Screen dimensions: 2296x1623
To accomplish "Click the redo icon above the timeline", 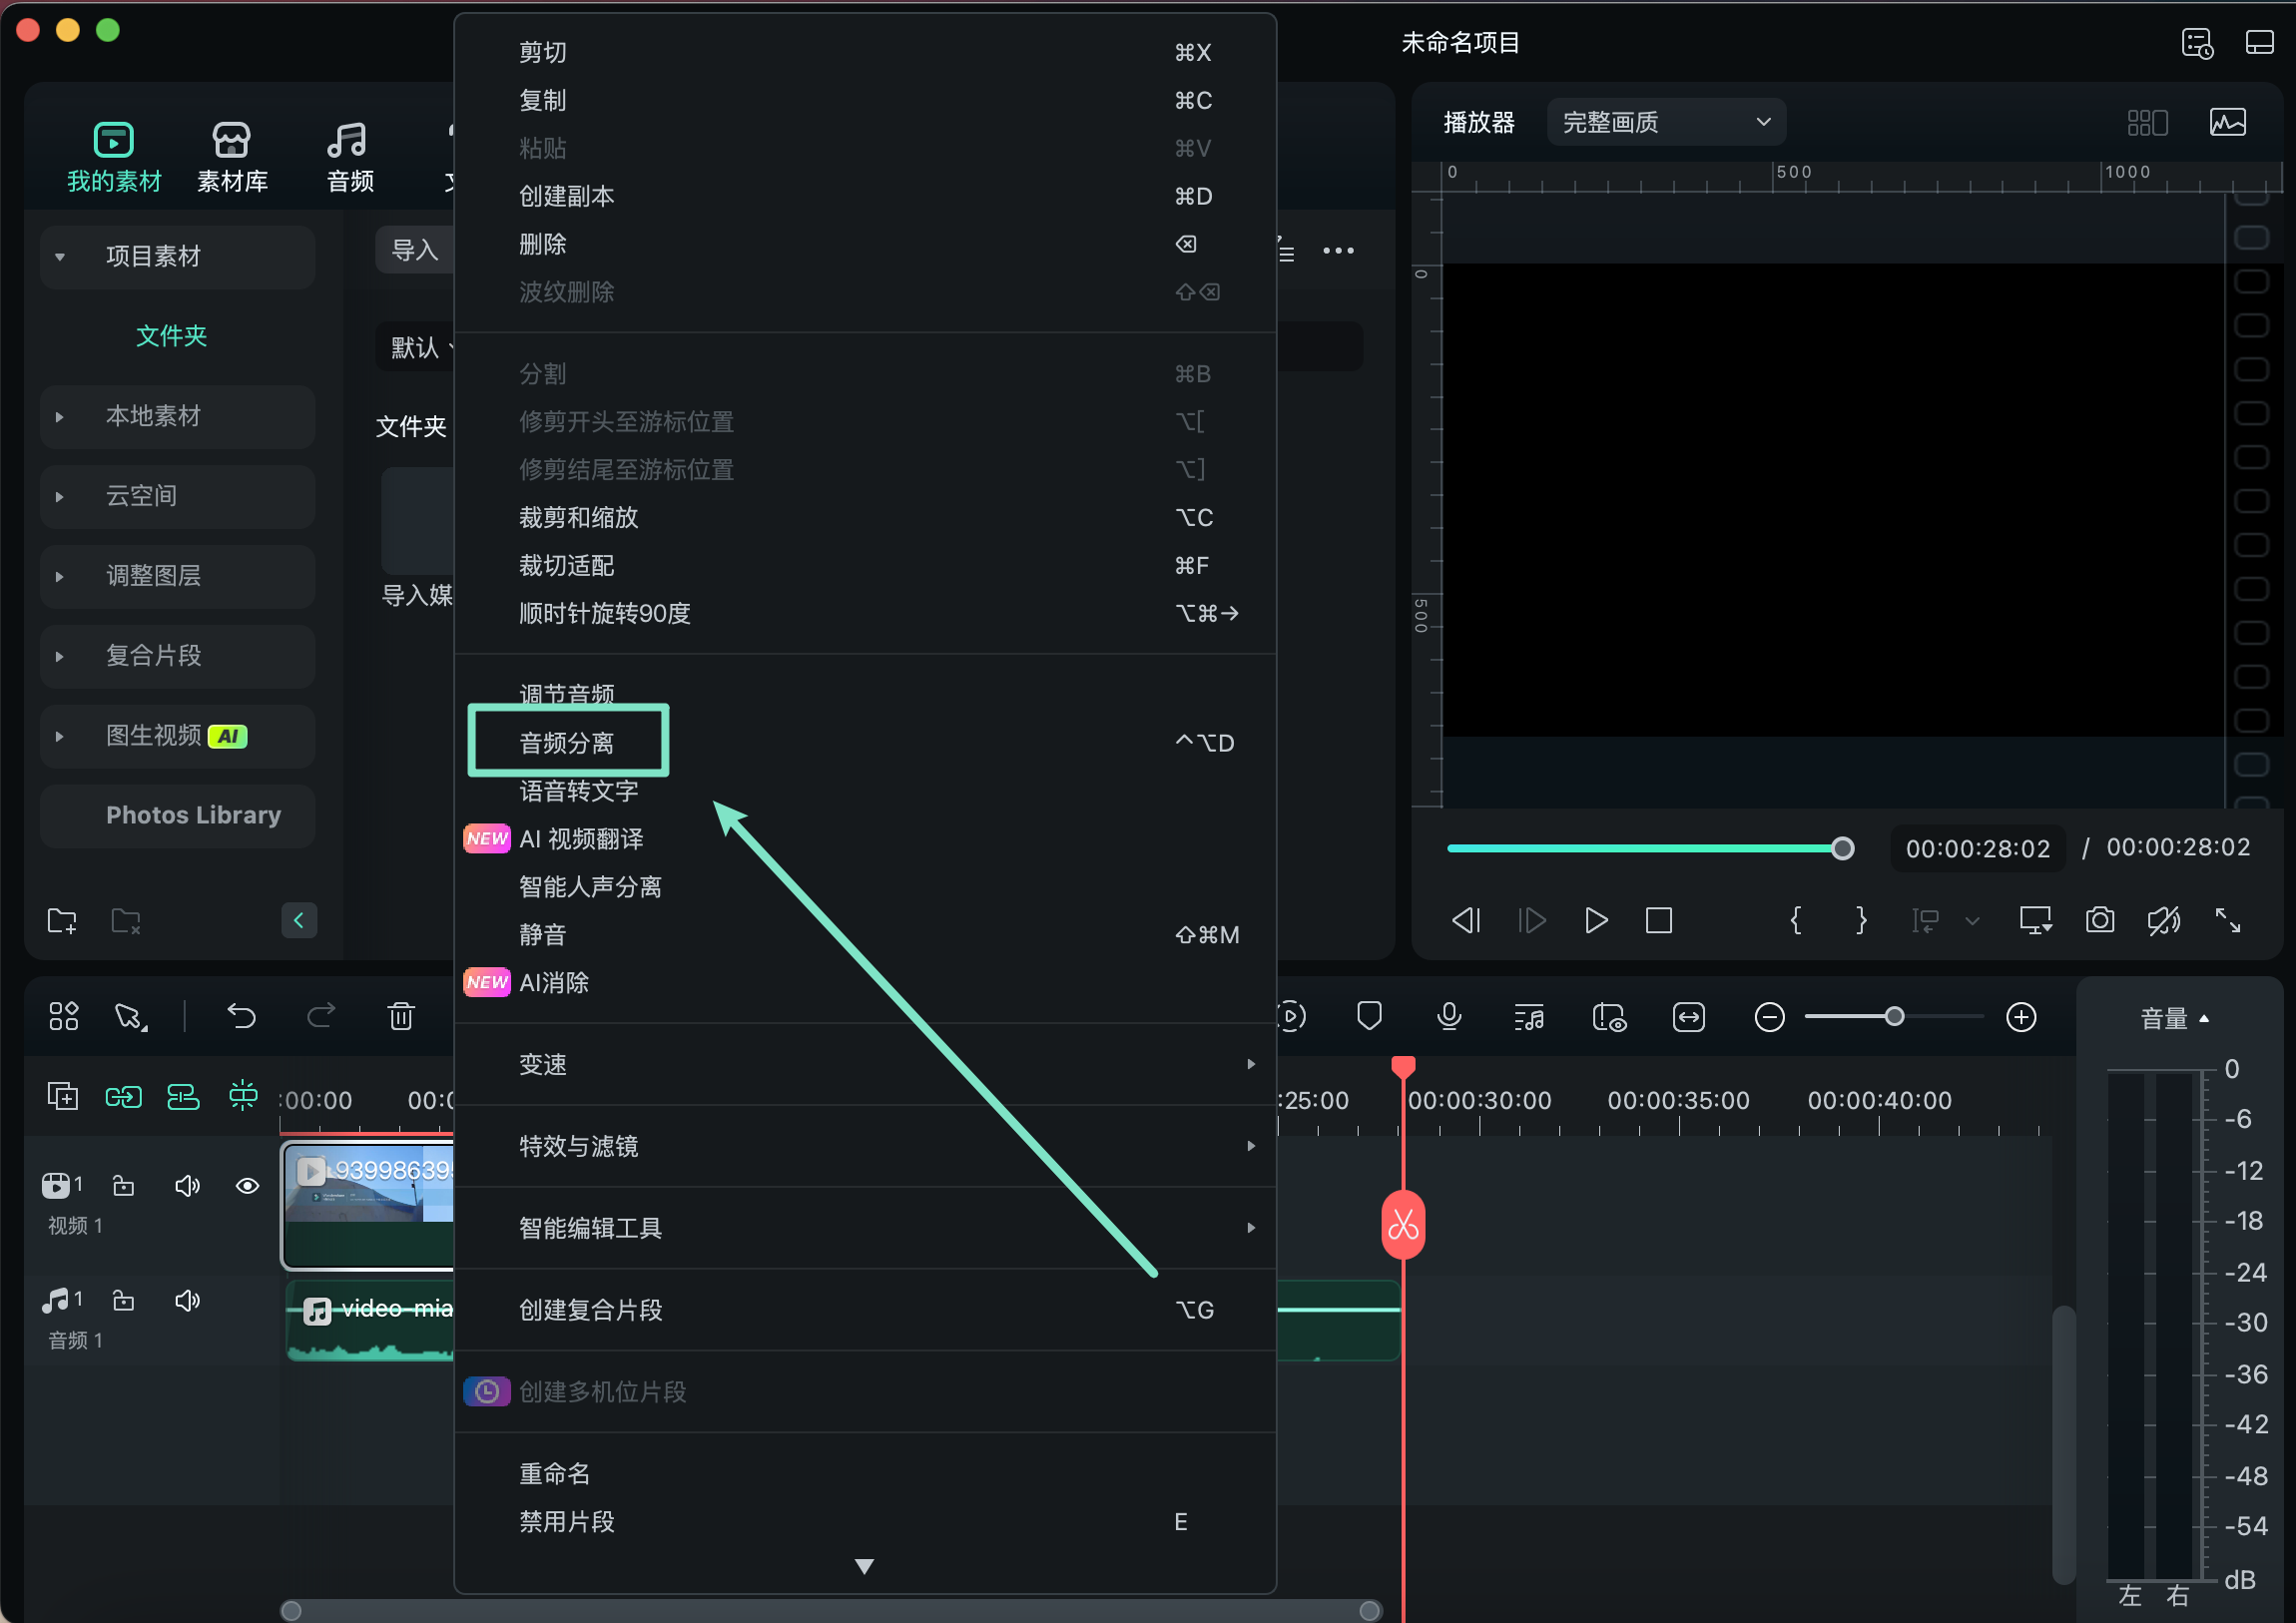I will (320, 1016).
